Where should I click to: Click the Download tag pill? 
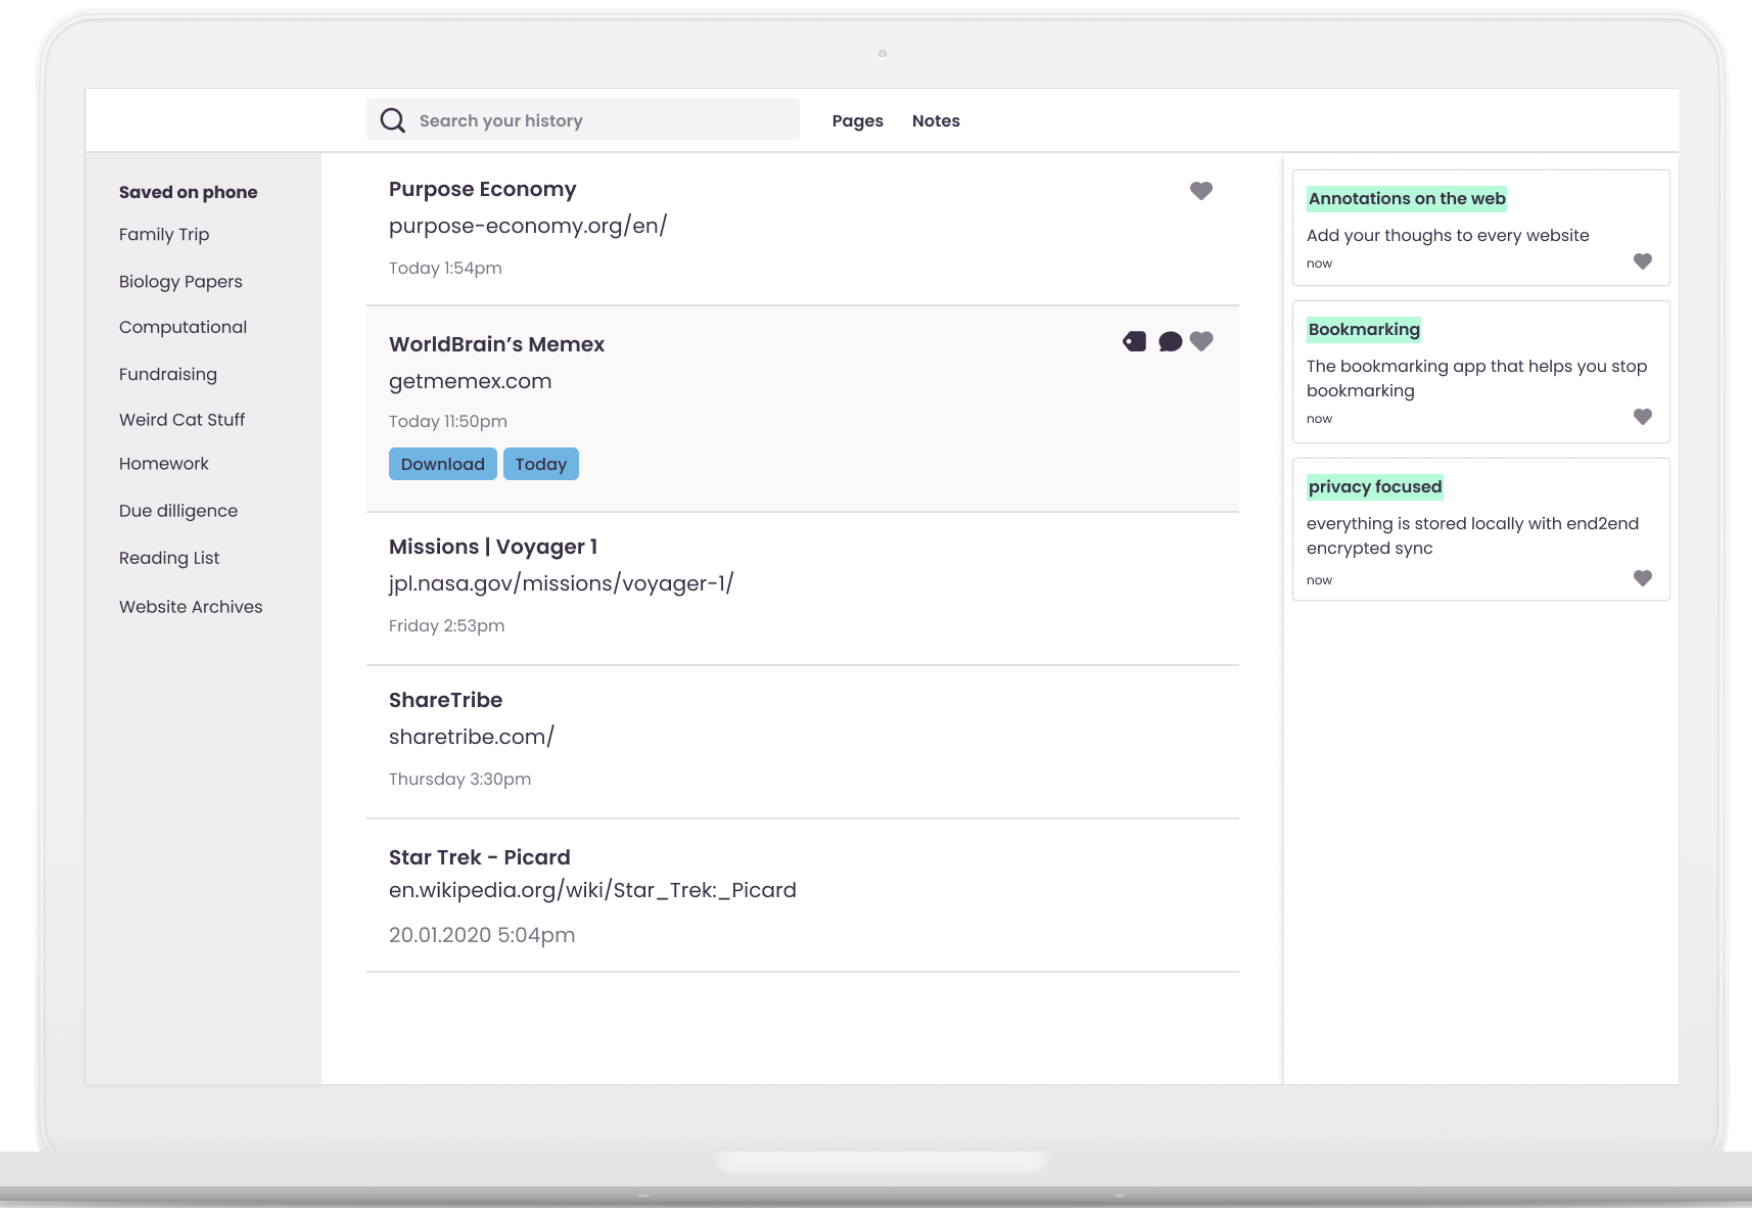pos(442,464)
